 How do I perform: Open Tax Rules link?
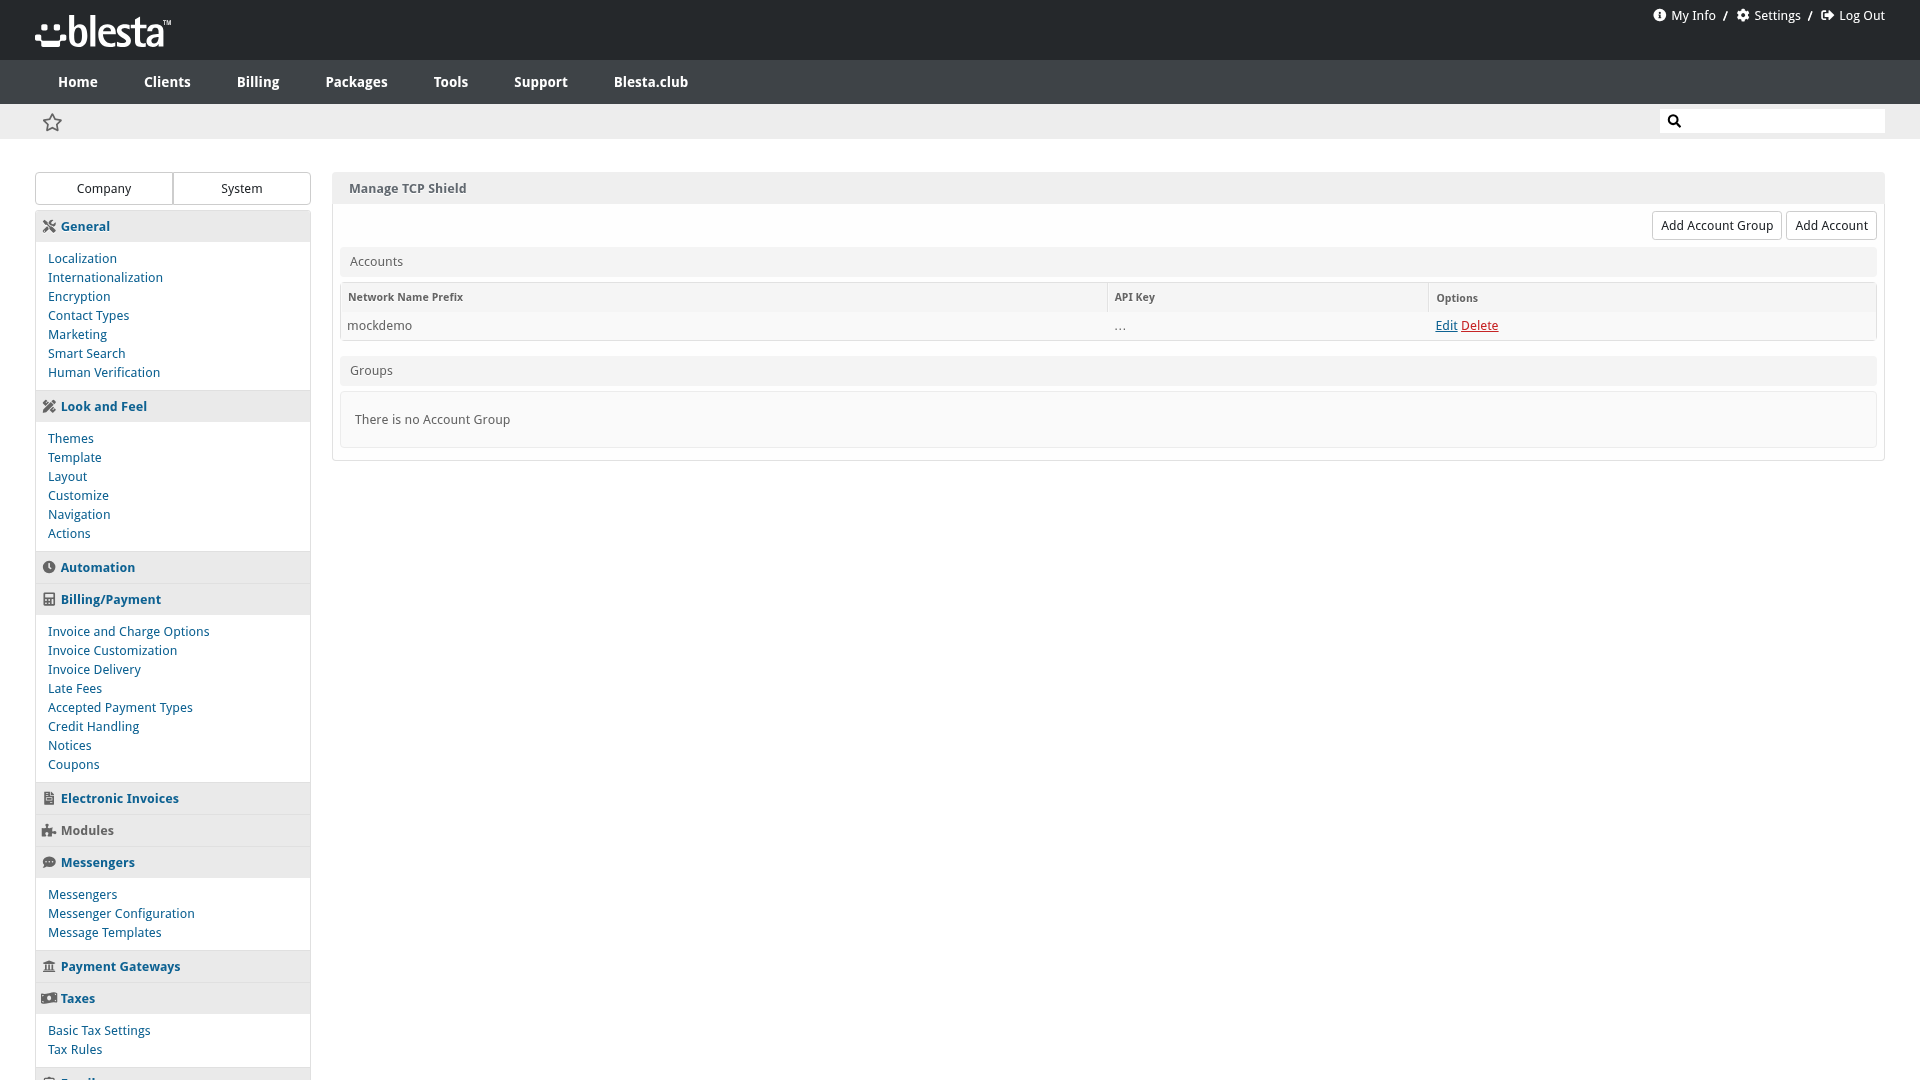point(75,1049)
